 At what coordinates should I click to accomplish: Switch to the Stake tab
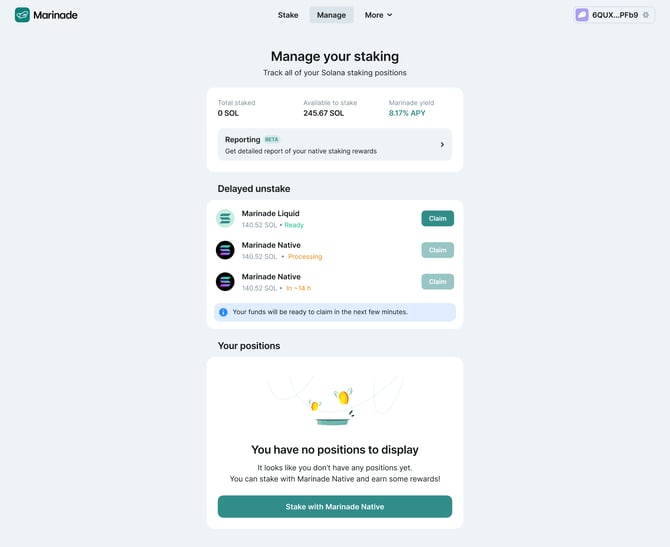pyautogui.click(x=288, y=15)
